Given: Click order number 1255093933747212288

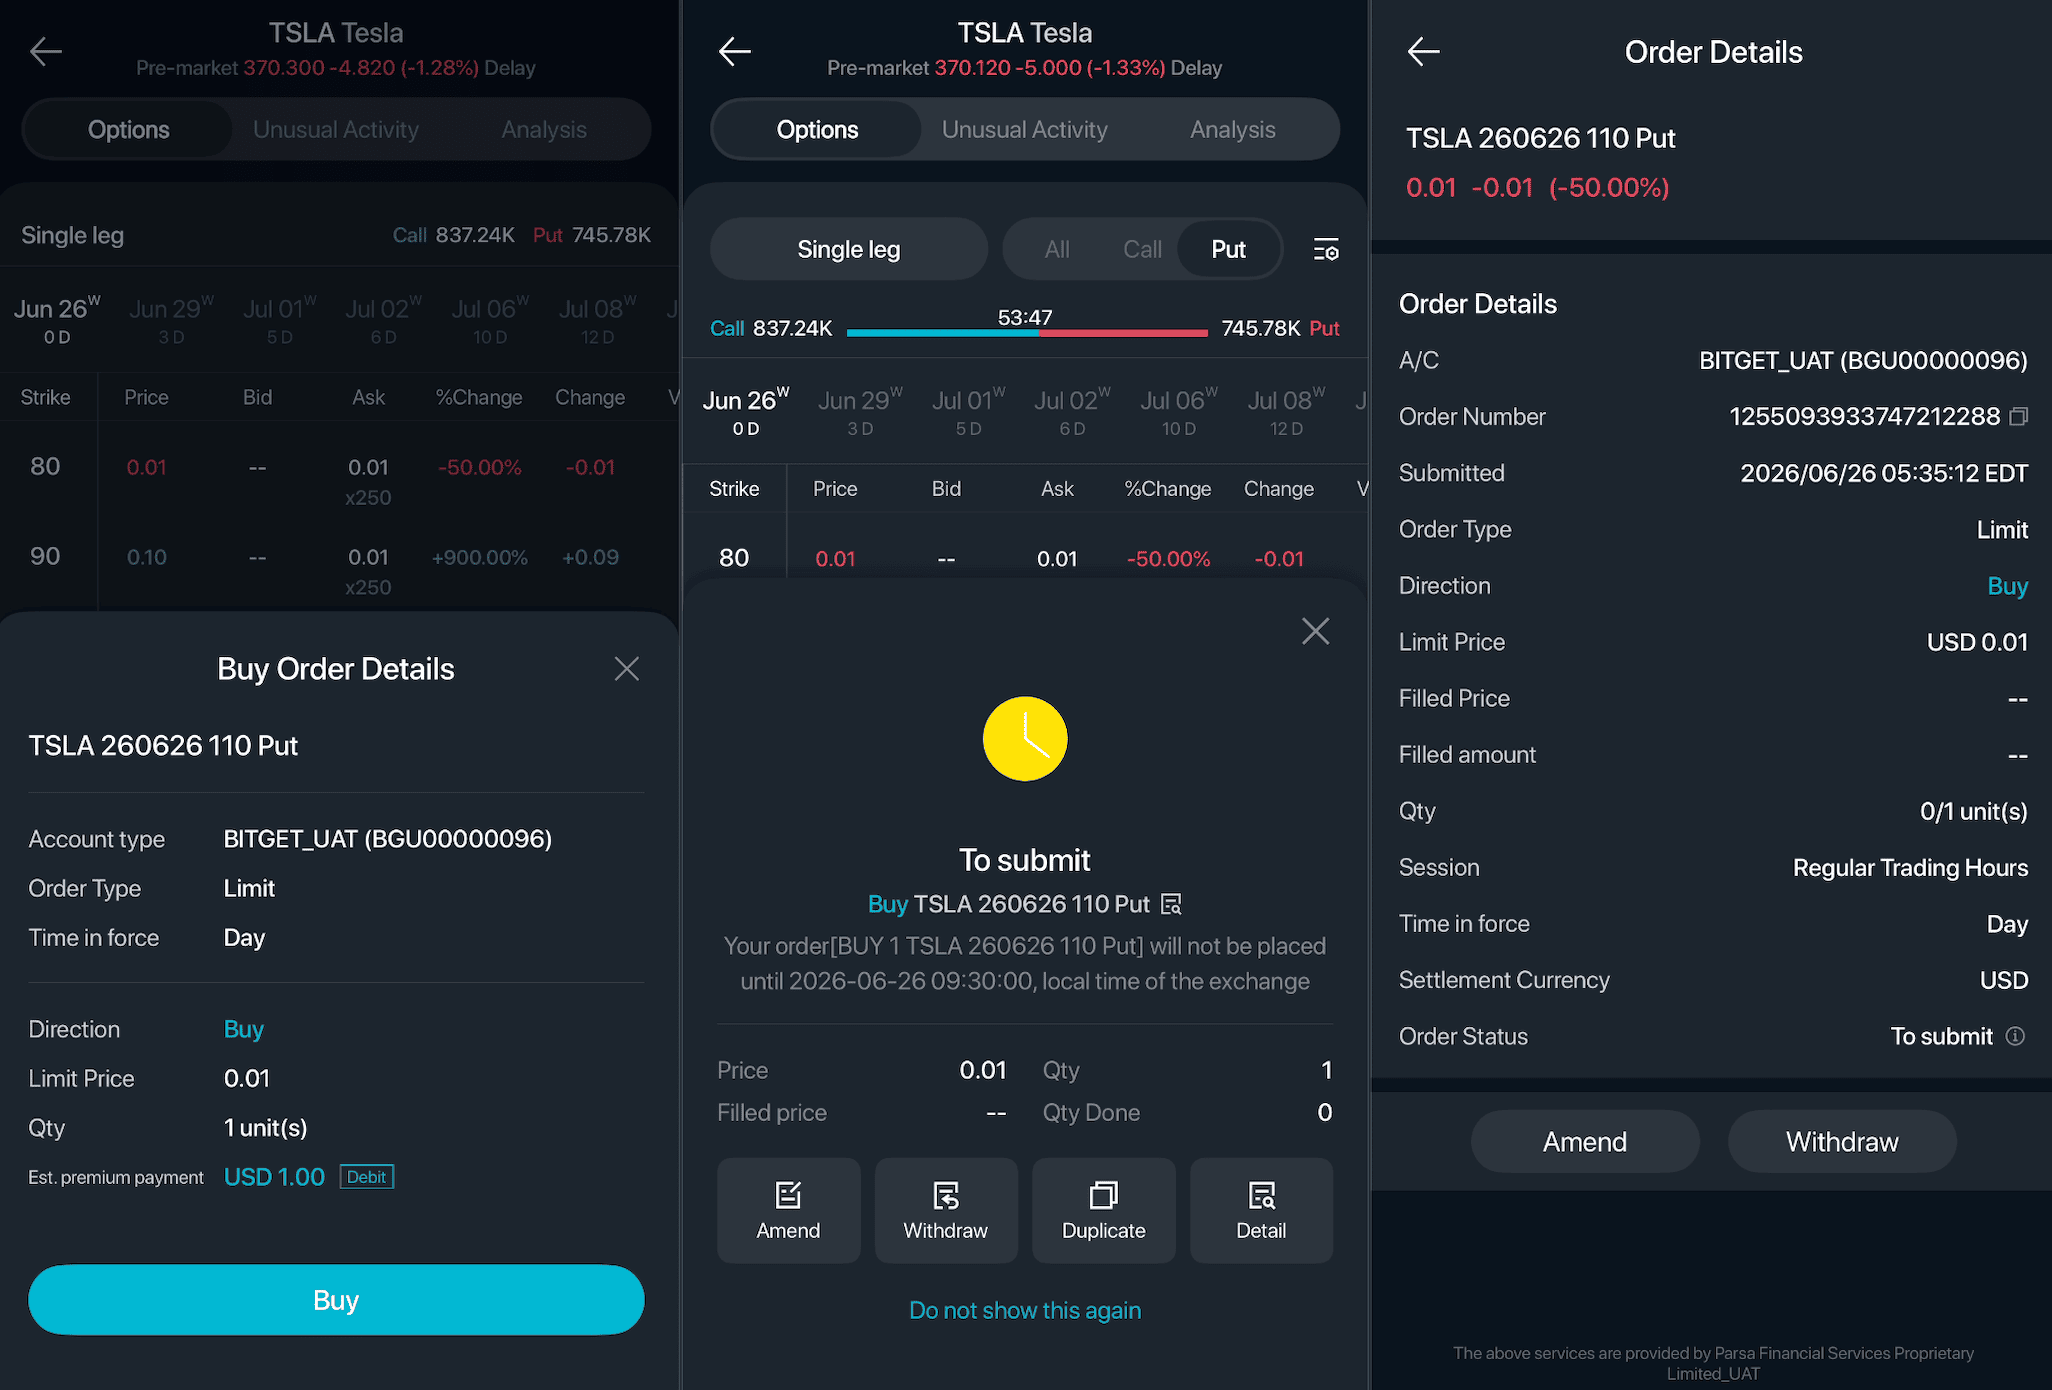Looking at the screenshot, I should 1864,416.
